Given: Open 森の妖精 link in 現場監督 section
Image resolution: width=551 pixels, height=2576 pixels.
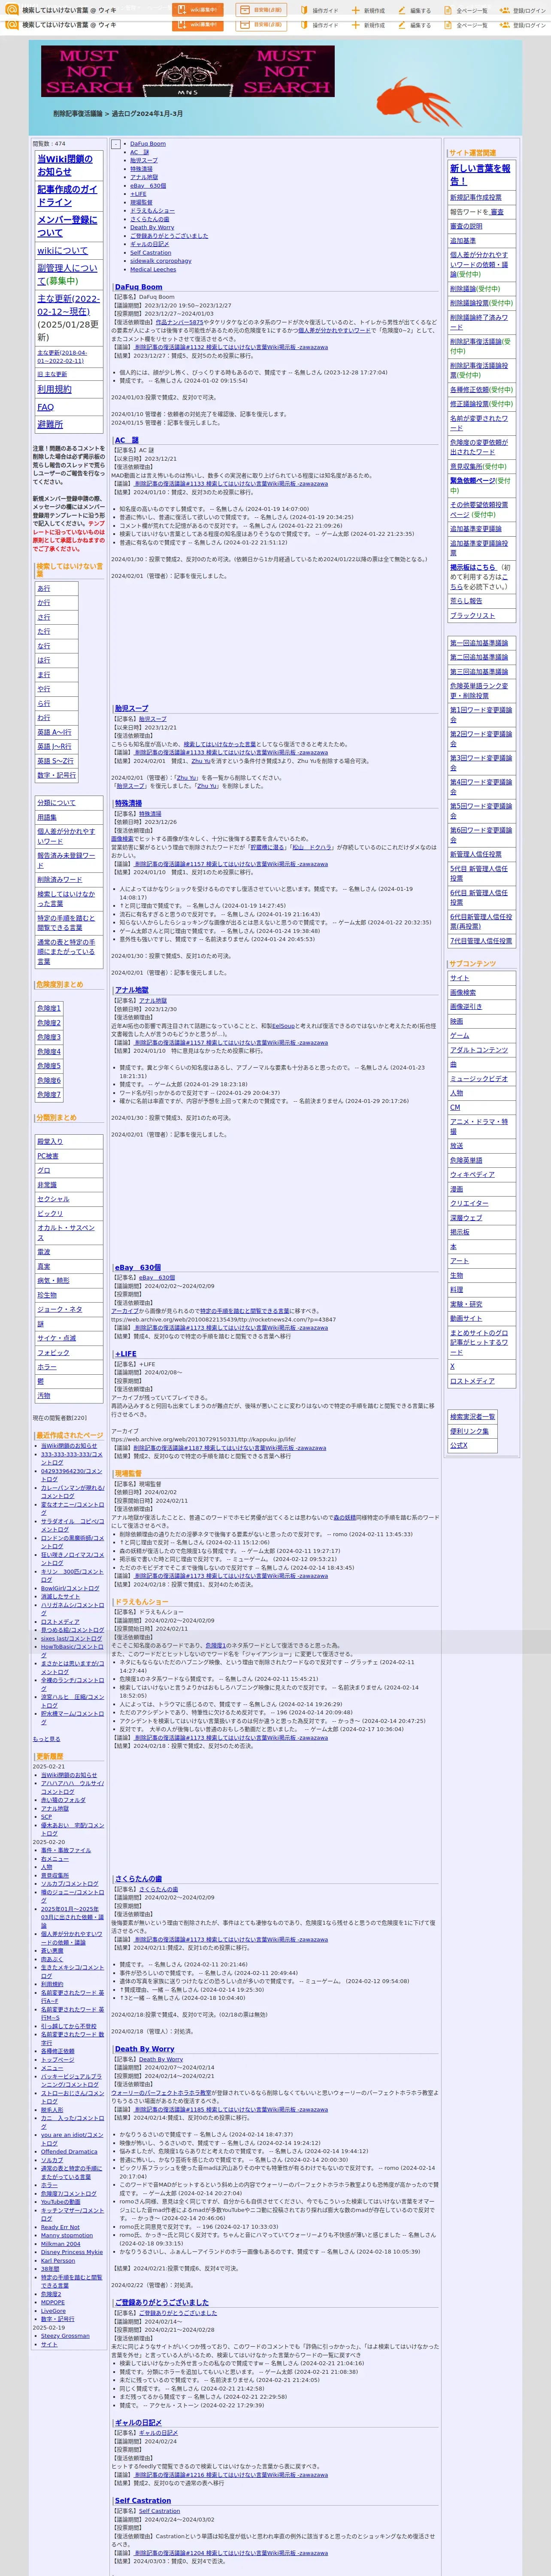Looking at the screenshot, I should click(x=344, y=1518).
